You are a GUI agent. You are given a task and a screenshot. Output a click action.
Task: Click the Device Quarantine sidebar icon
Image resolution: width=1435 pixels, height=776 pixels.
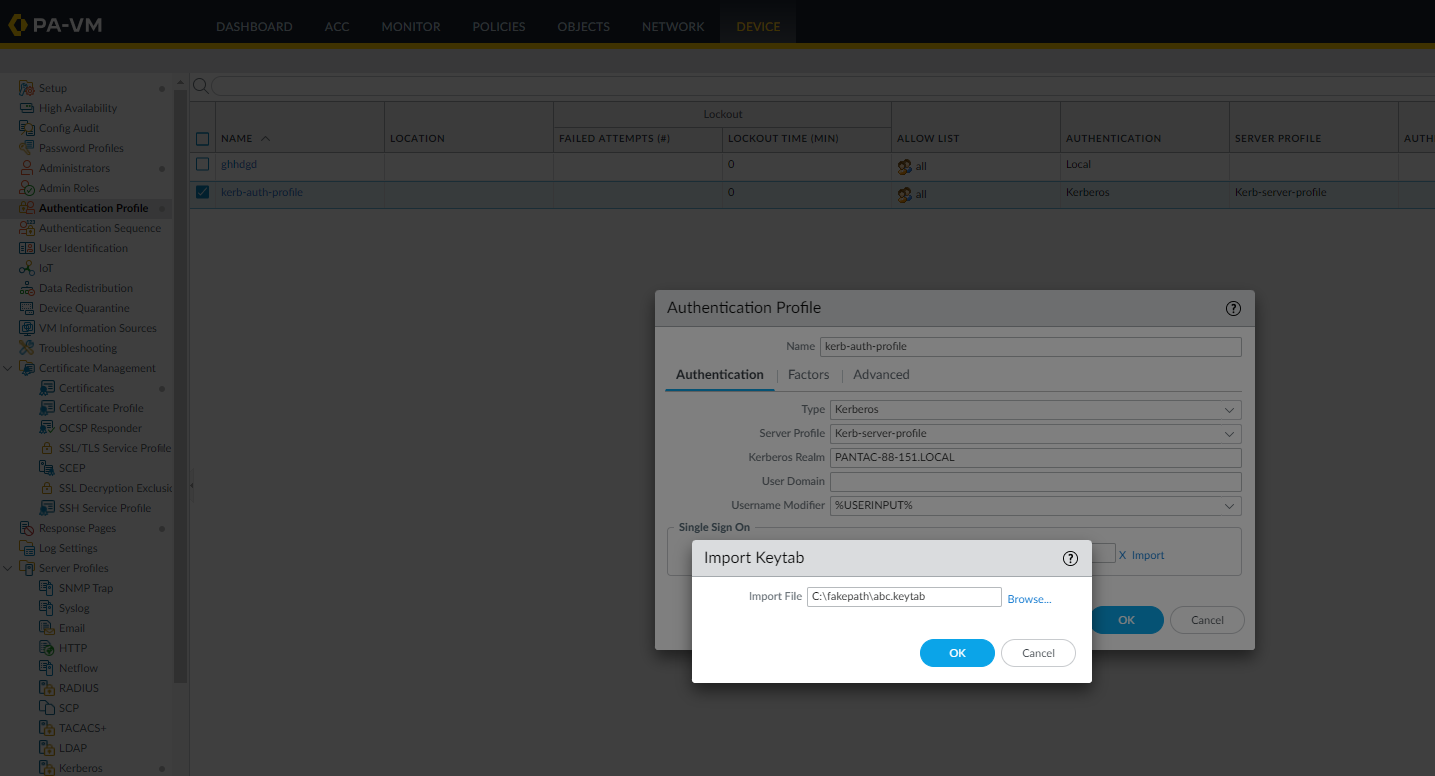click(x=27, y=308)
